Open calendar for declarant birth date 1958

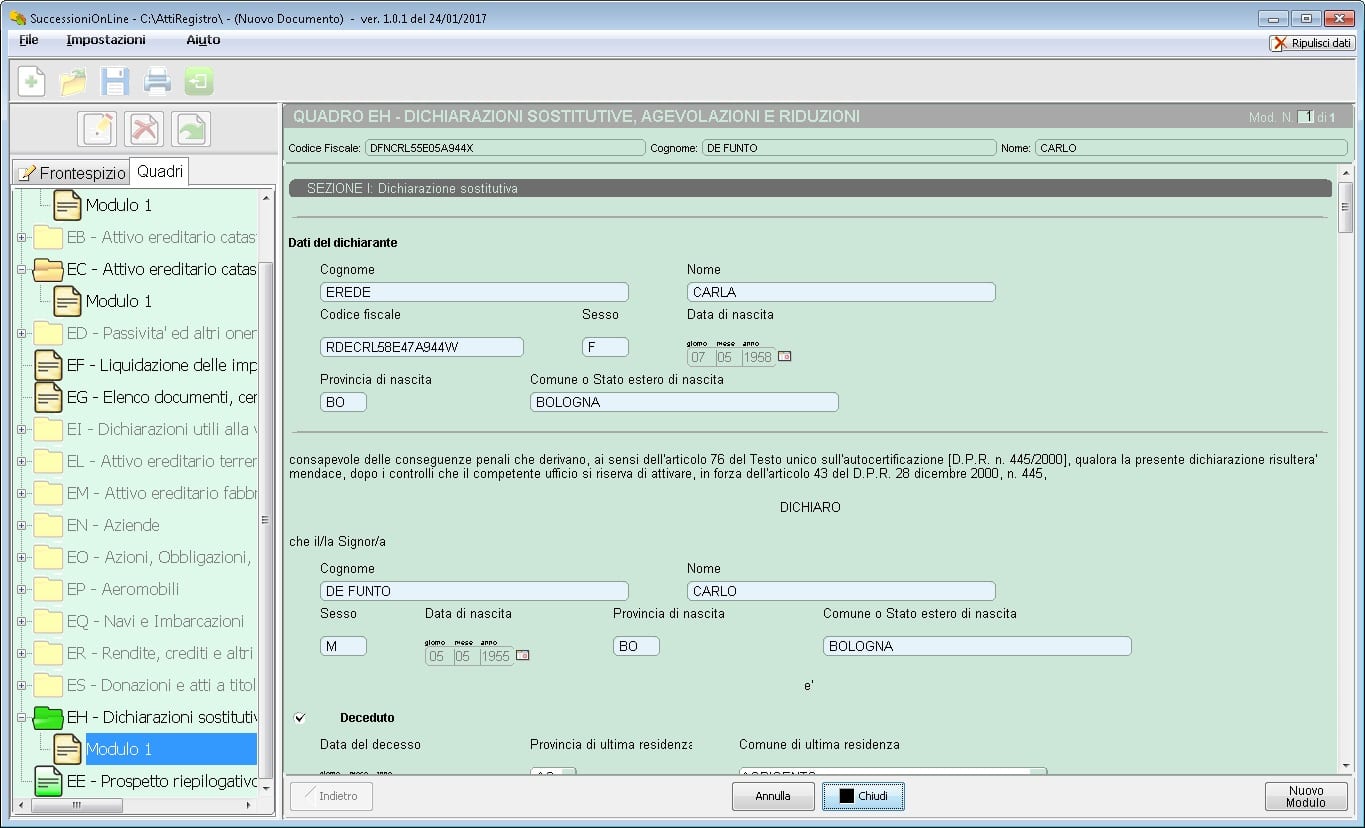(x=785, y=356)
